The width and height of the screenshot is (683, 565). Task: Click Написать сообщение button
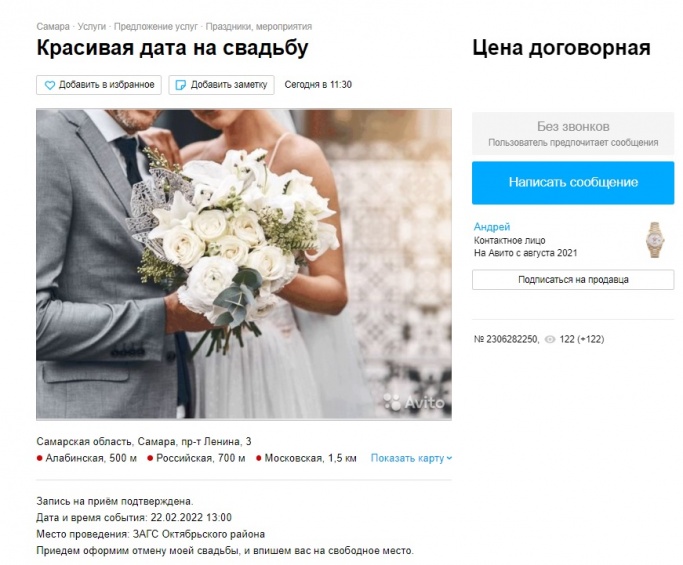coord(573,183)
